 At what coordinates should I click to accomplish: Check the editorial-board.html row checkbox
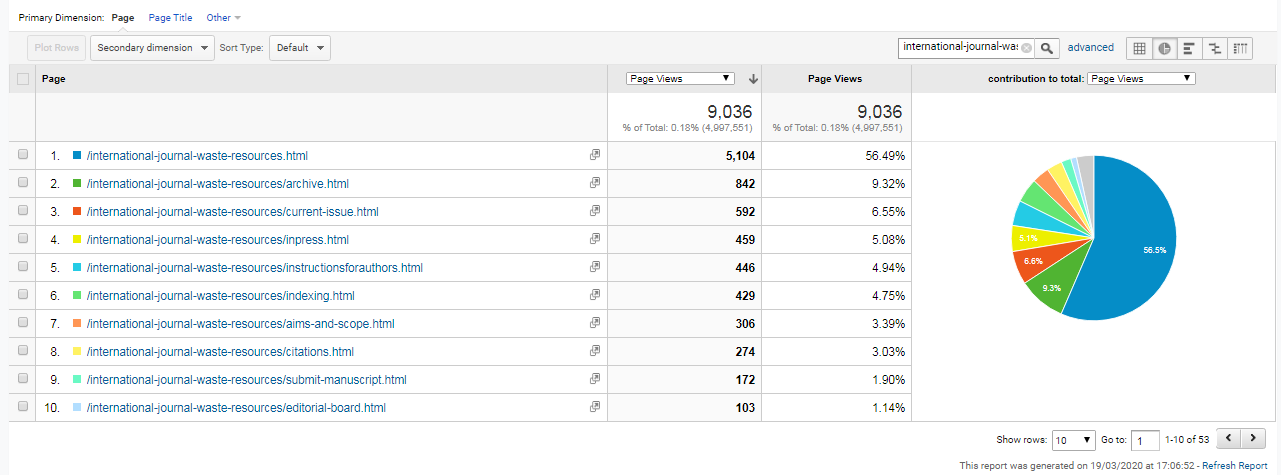pos(23,407)
